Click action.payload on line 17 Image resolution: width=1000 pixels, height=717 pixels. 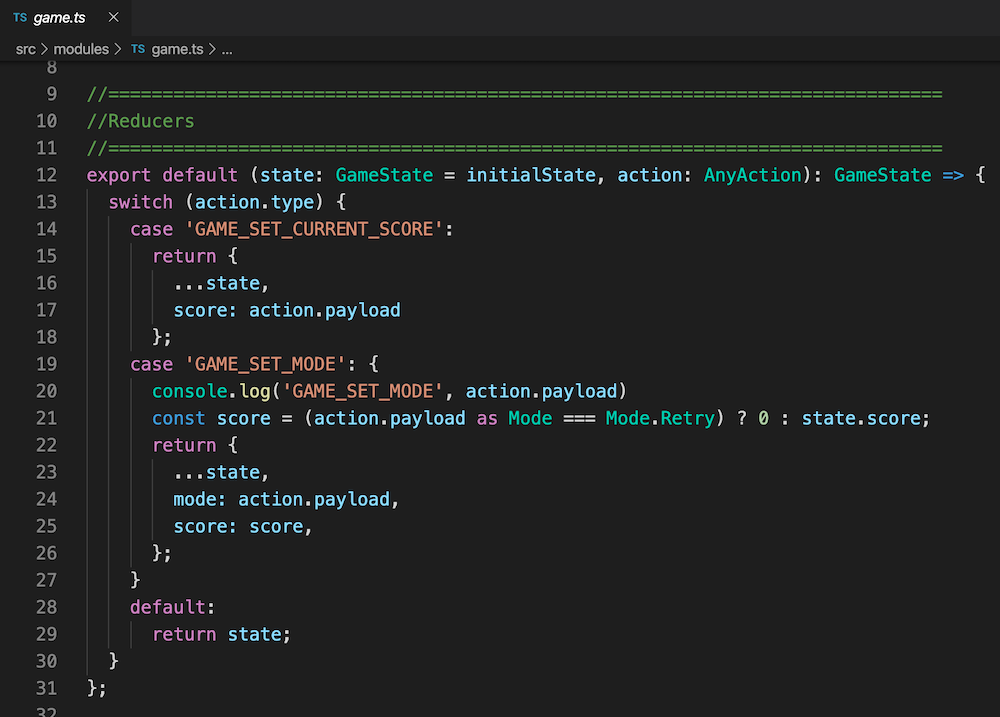pos(324,310)
